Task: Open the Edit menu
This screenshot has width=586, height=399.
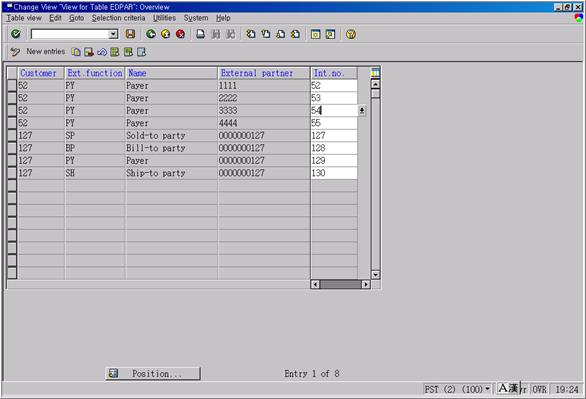Action: click(55, 18)
